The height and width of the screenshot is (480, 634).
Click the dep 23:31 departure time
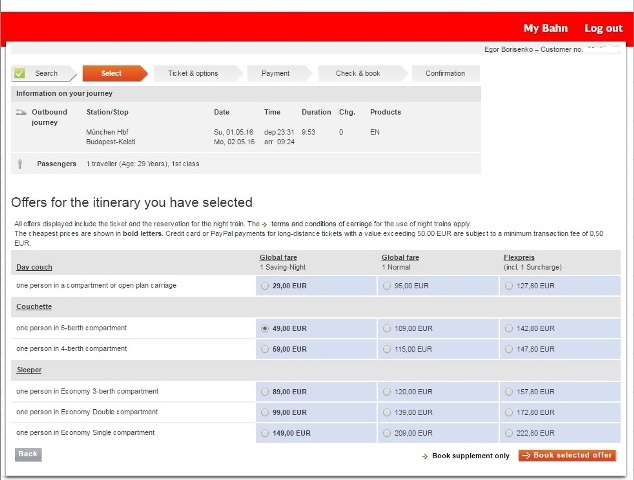pyautogui.click(x=279, y=132)
